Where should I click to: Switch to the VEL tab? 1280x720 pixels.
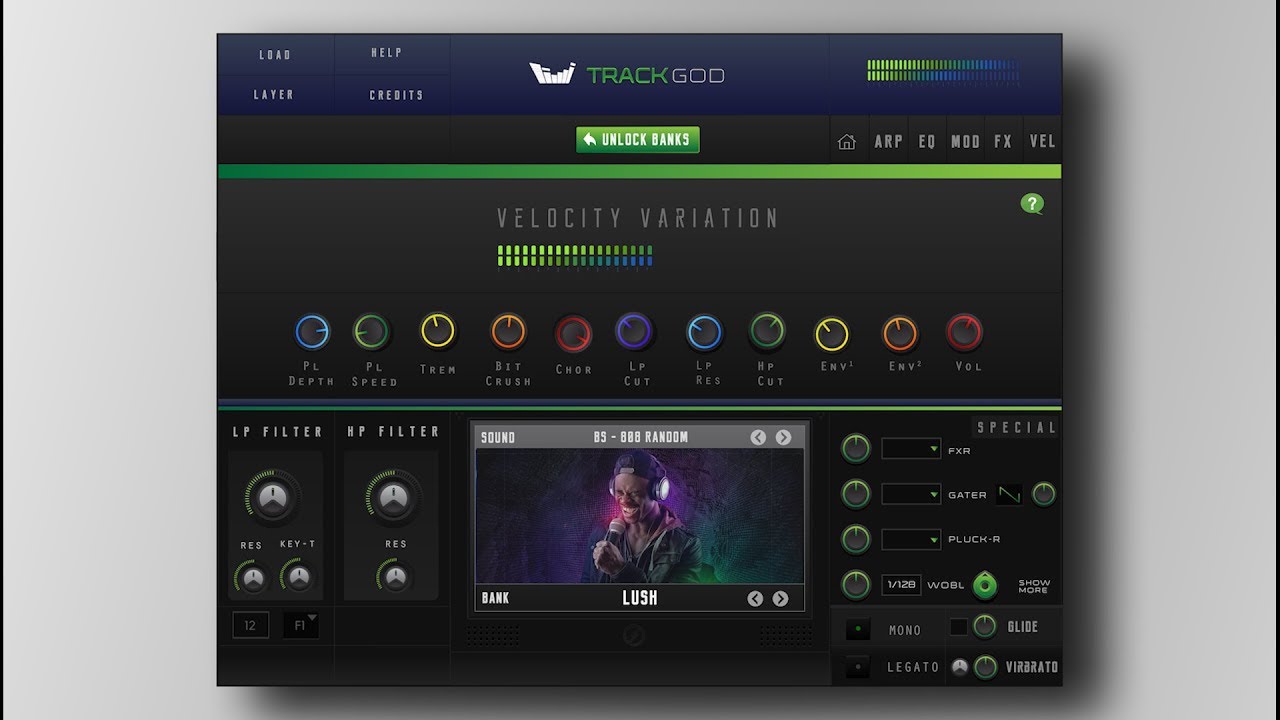(x=1042, y=142)
